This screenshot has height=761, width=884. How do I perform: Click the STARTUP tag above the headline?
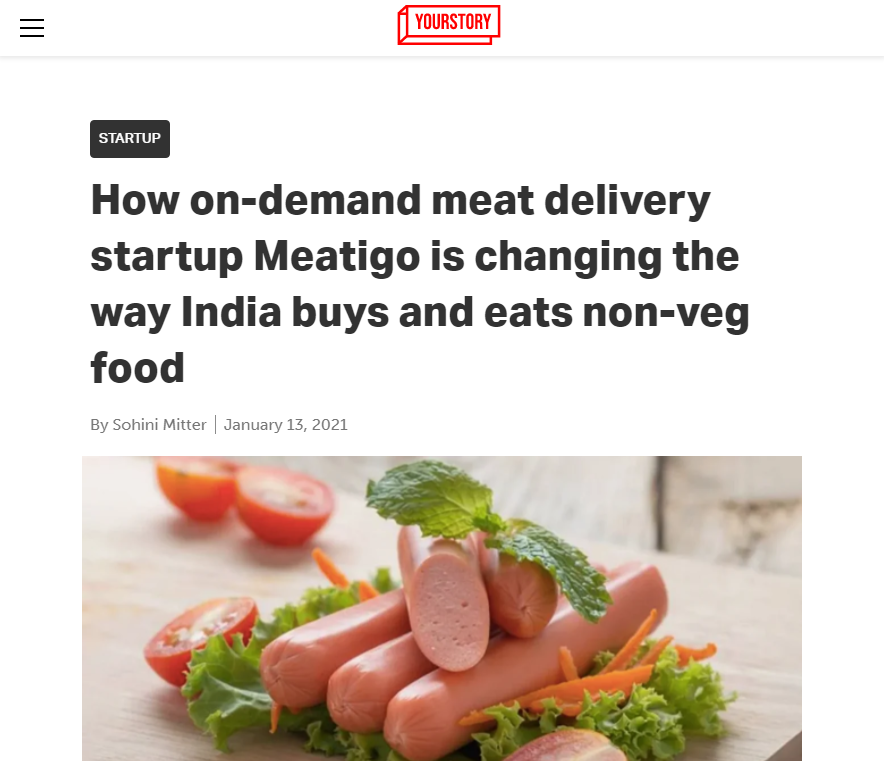point(129,139)
